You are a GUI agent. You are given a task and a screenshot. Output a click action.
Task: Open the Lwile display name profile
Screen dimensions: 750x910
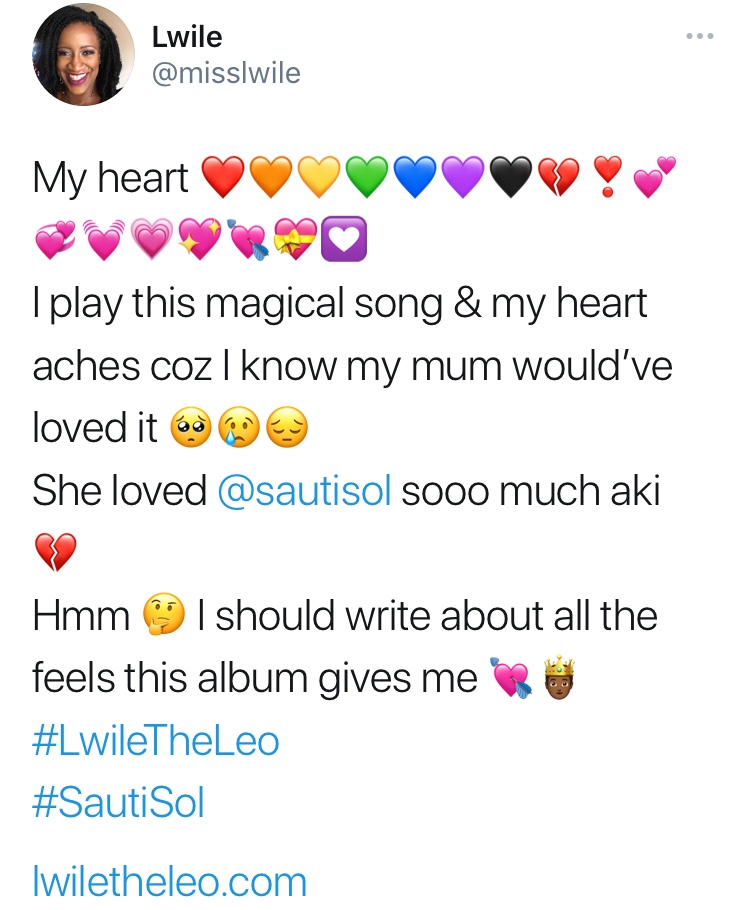pos(187,37)
